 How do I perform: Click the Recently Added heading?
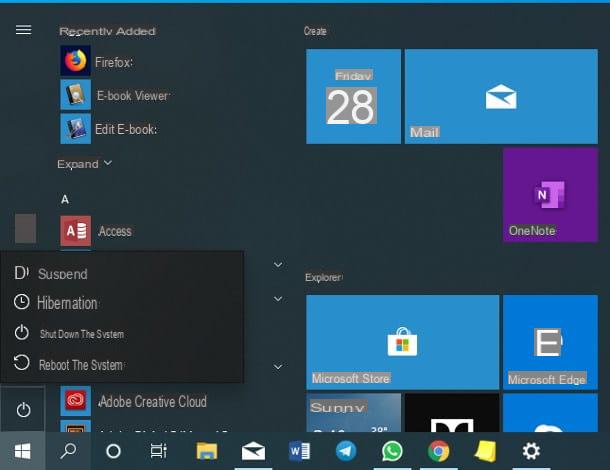(107, 31)
